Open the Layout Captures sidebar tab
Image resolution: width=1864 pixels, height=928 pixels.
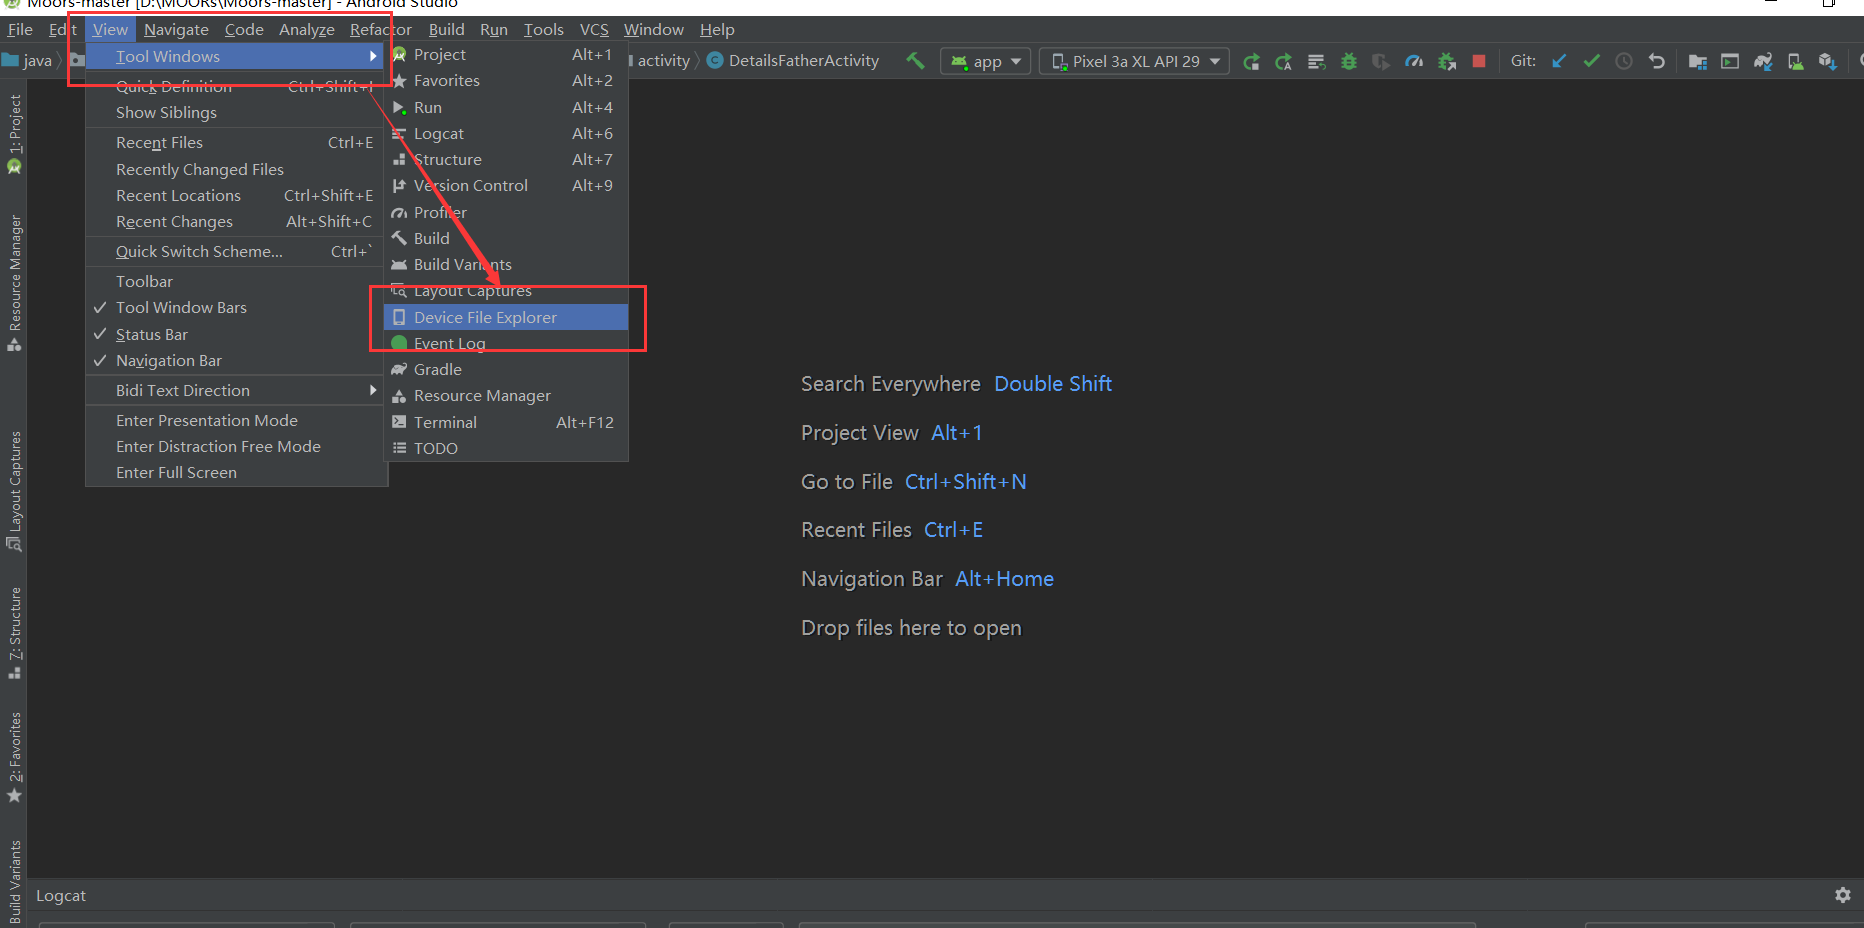pos(14,491)
